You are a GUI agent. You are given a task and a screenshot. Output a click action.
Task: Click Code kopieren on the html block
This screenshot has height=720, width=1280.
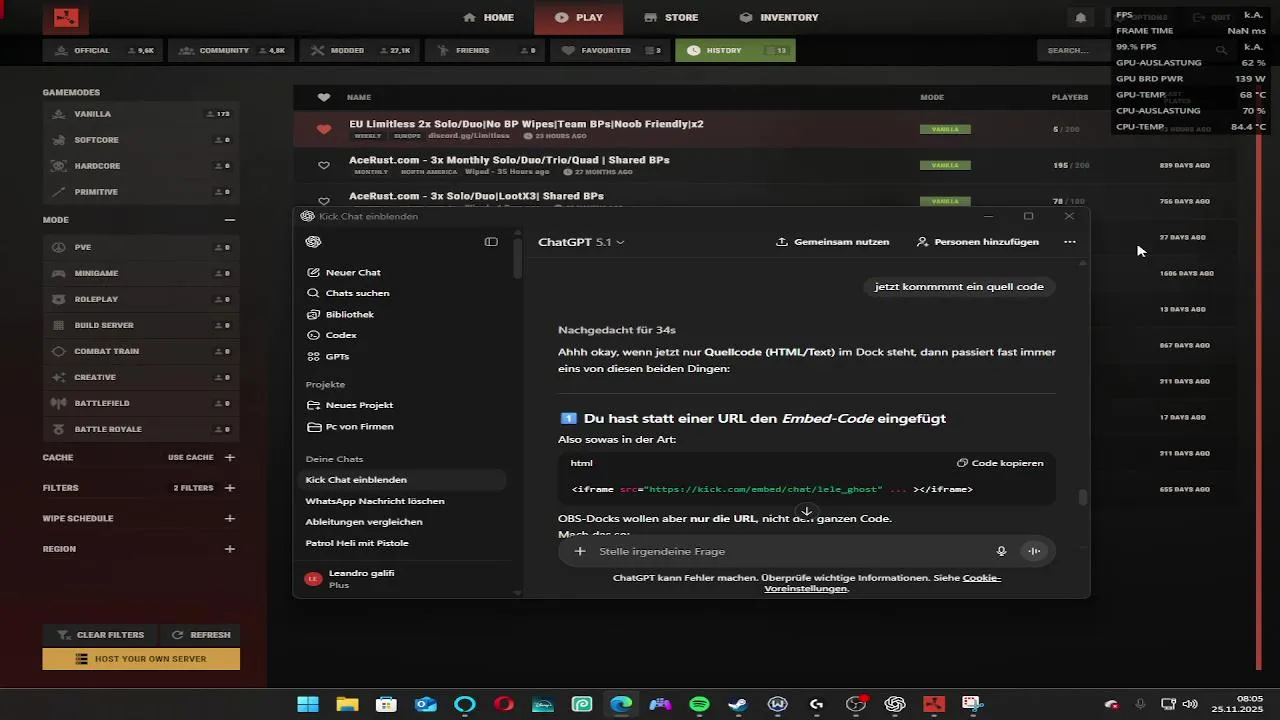(x=1000, y=463)
